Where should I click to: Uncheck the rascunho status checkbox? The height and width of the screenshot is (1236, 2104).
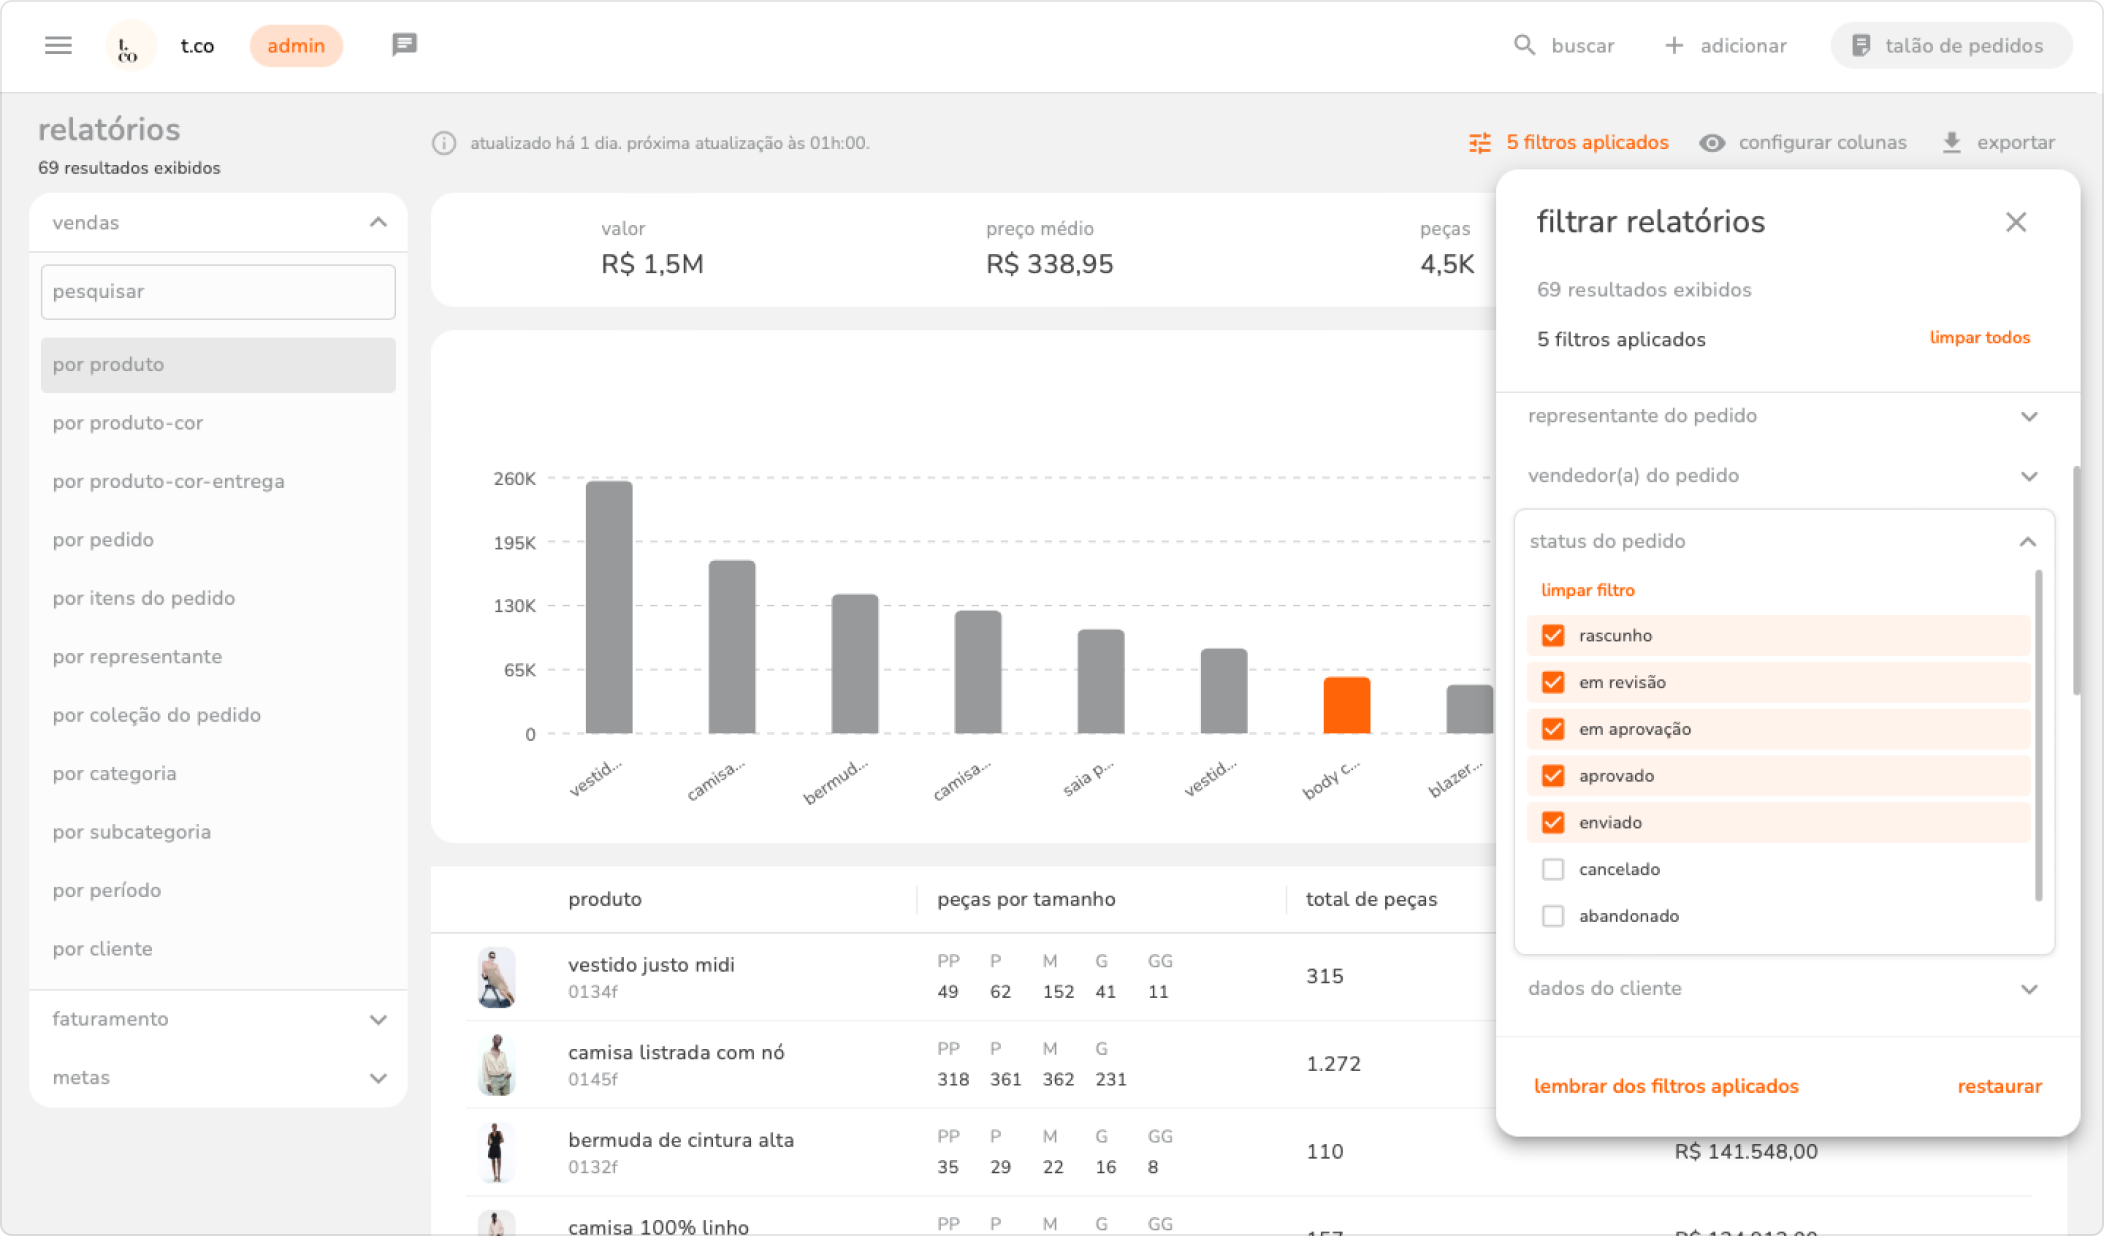point(1553,636)
